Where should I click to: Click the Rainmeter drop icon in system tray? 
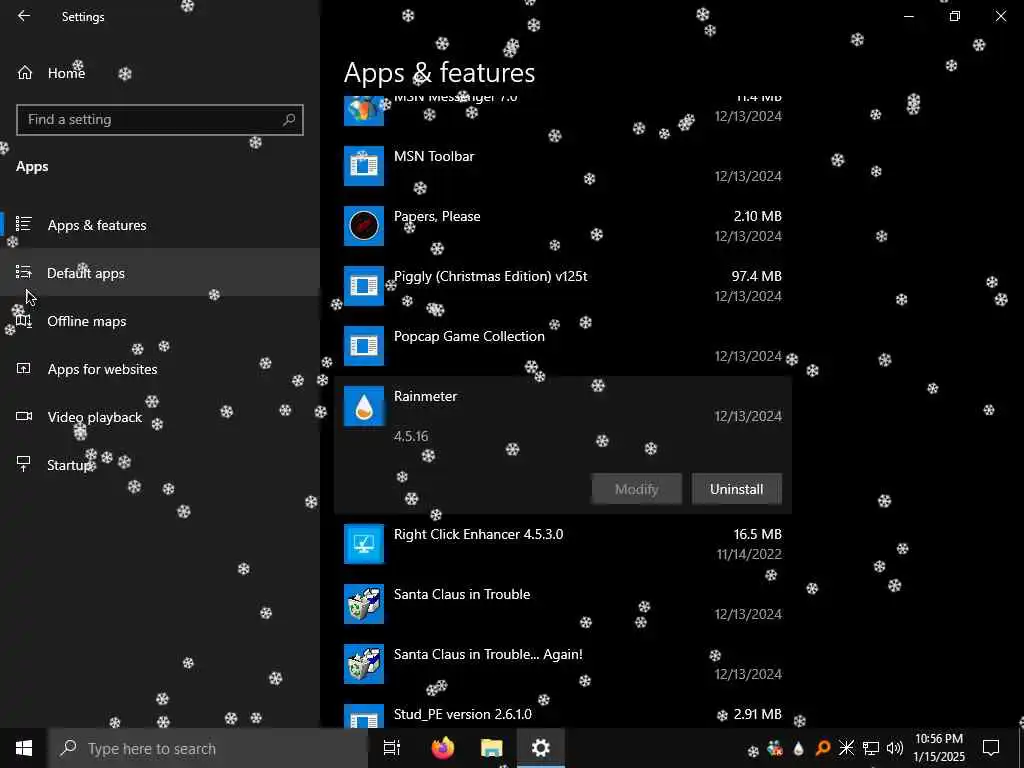798,749
